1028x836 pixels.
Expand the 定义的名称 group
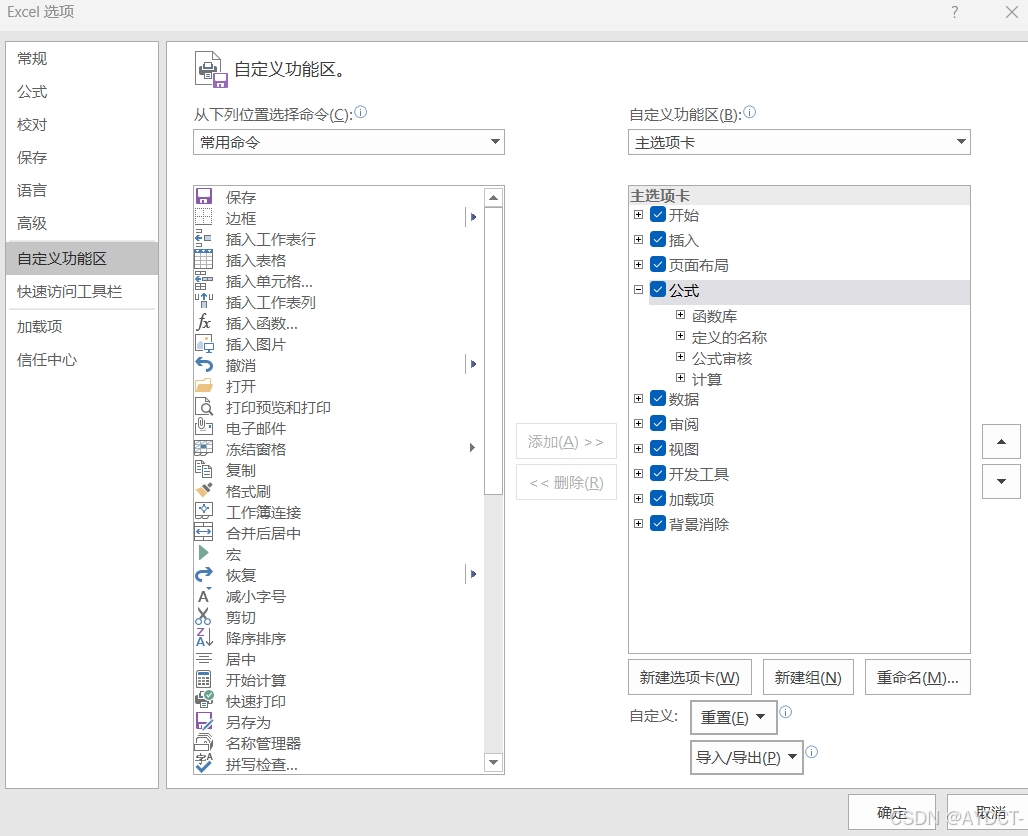[681, 336]
